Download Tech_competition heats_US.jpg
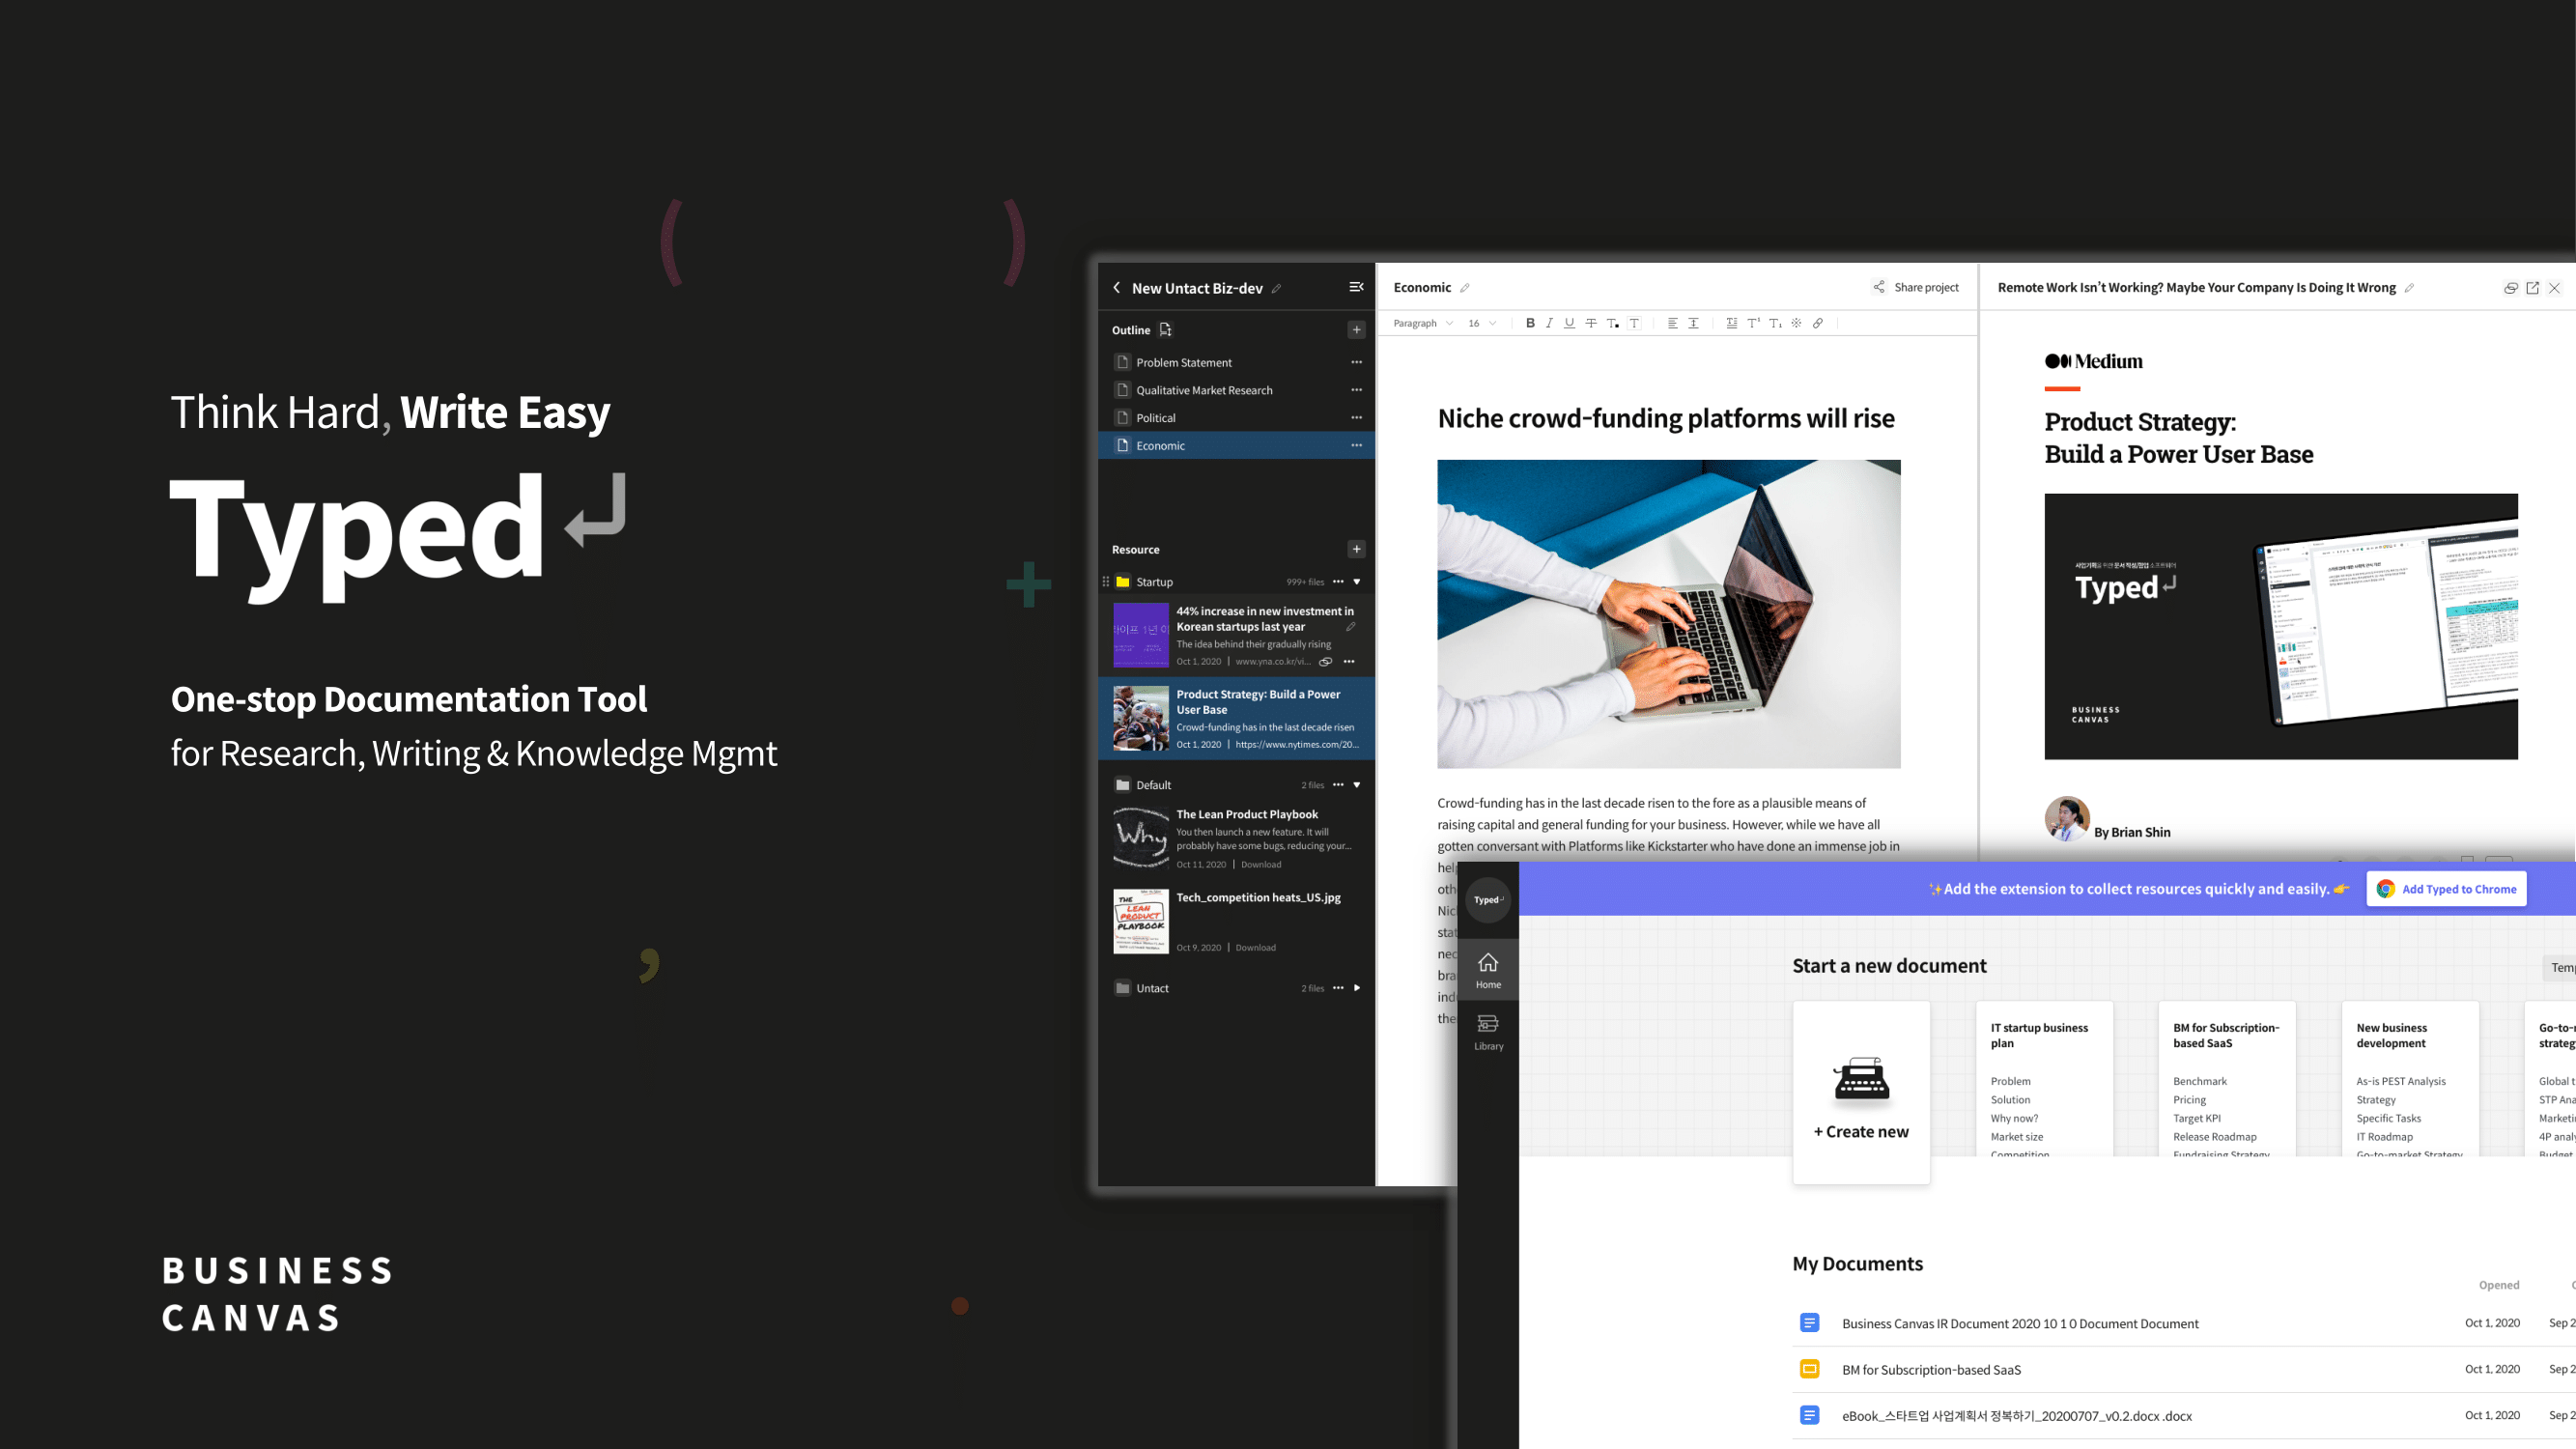The image size is (2576, 1449). click(1255, 948)
